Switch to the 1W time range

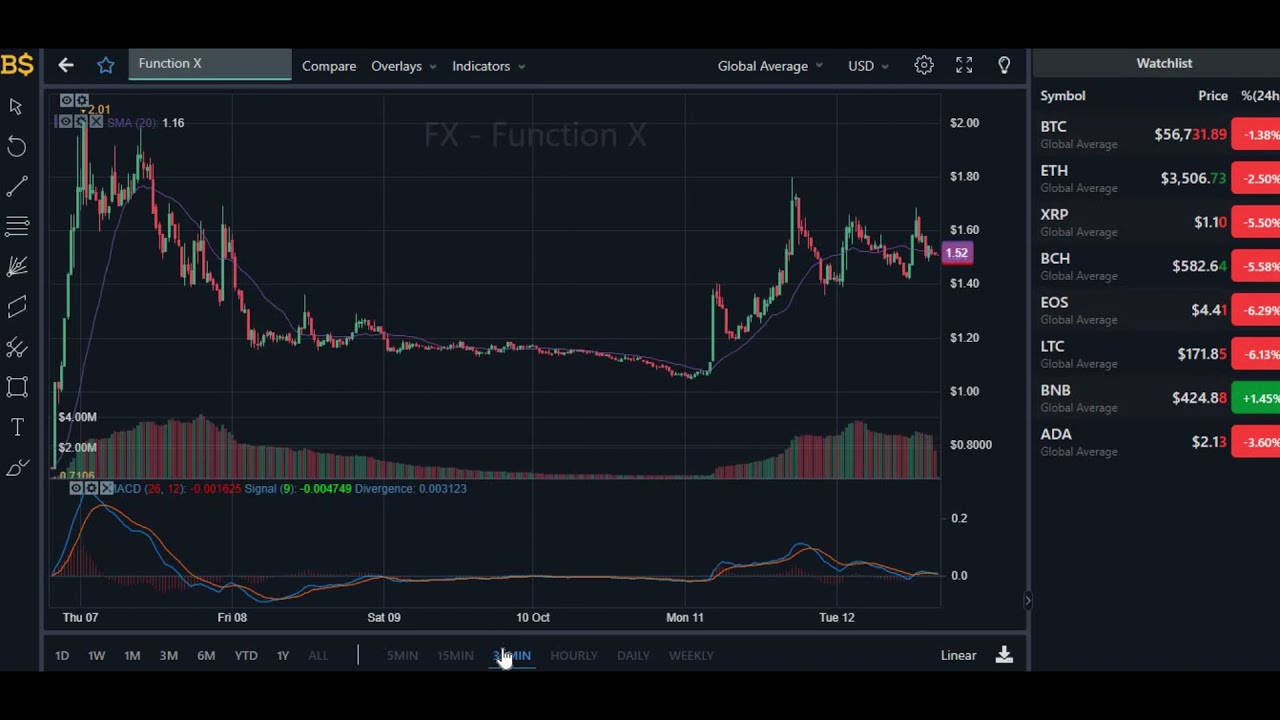[x=96, y=655]
